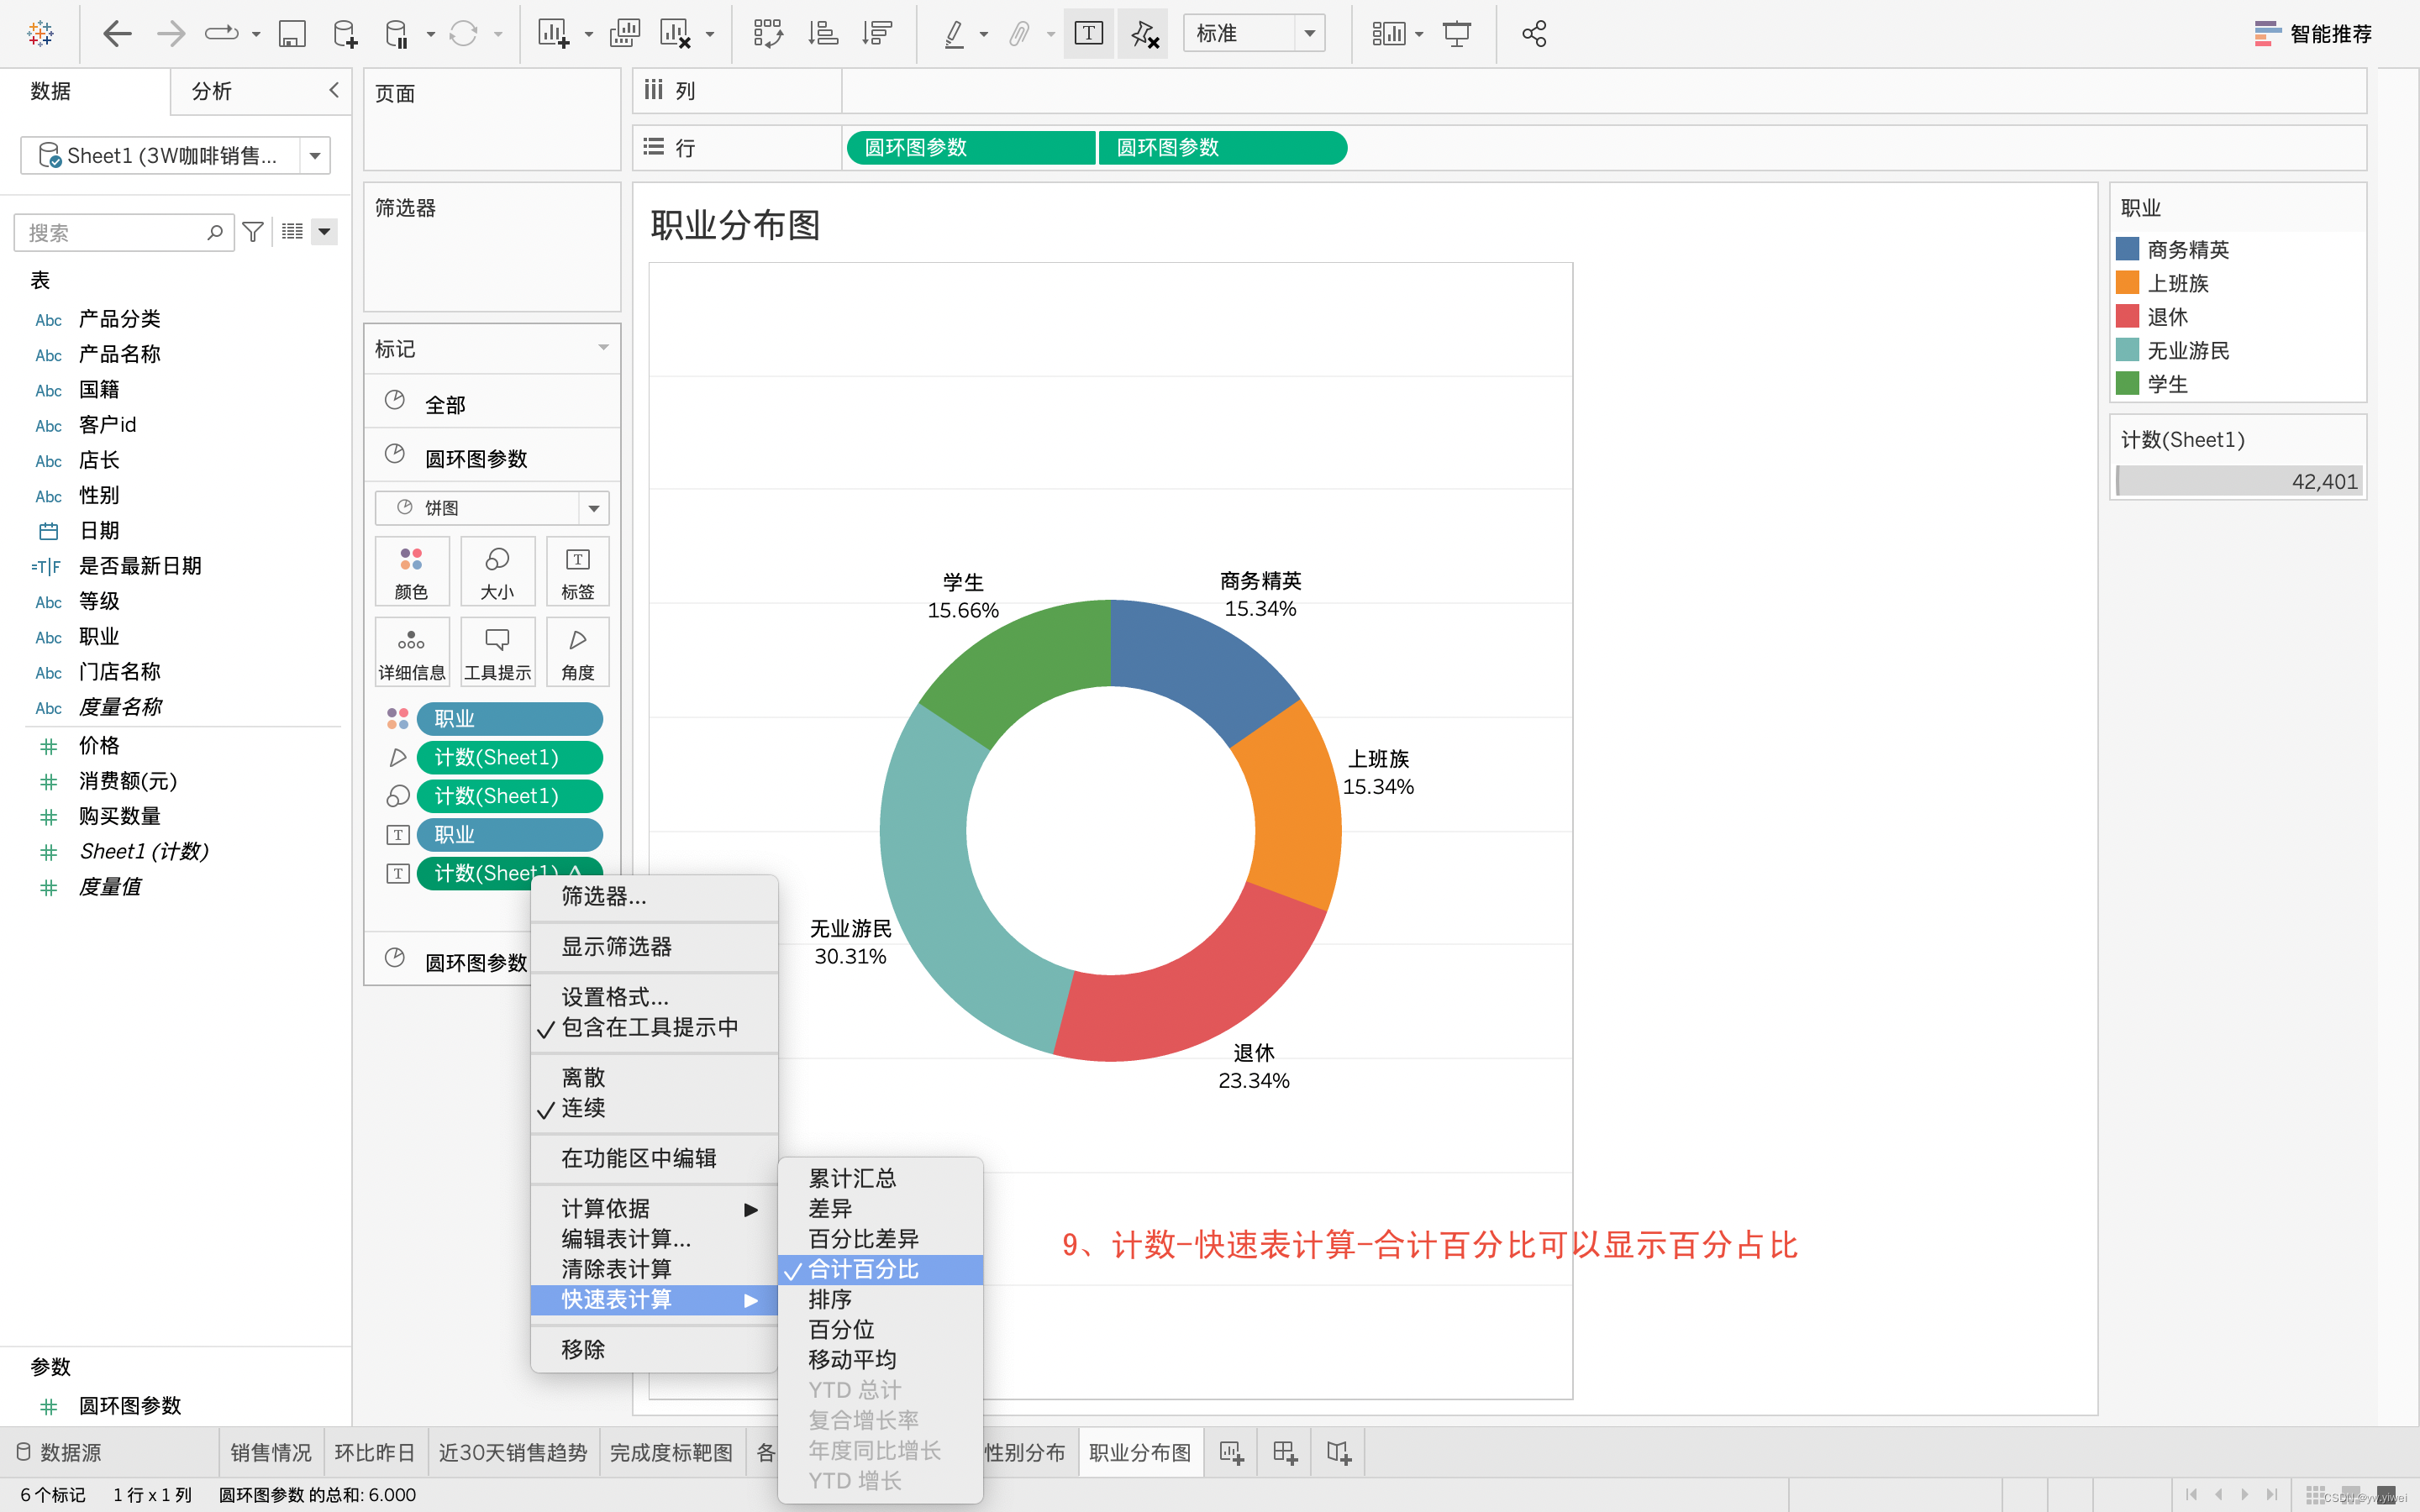Switch to the 近30天销售趋势 sheet tab

point(513,1452)
